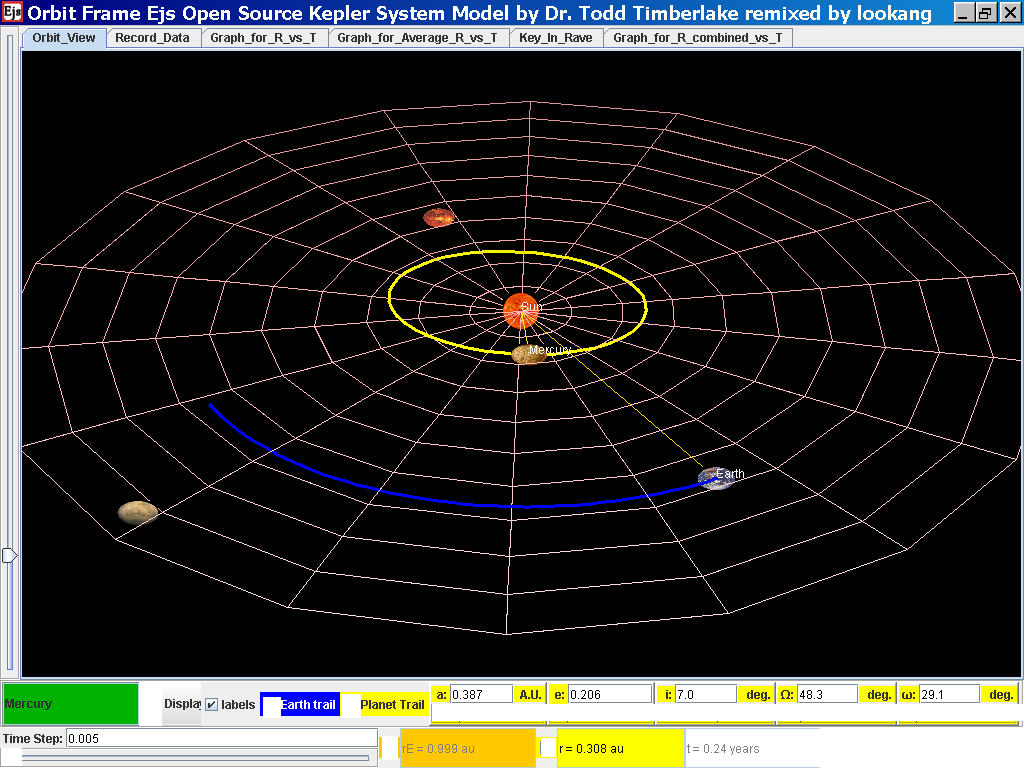1024x768 pixels.
Task: Click the Time Step input field
Action: (221, 739)
